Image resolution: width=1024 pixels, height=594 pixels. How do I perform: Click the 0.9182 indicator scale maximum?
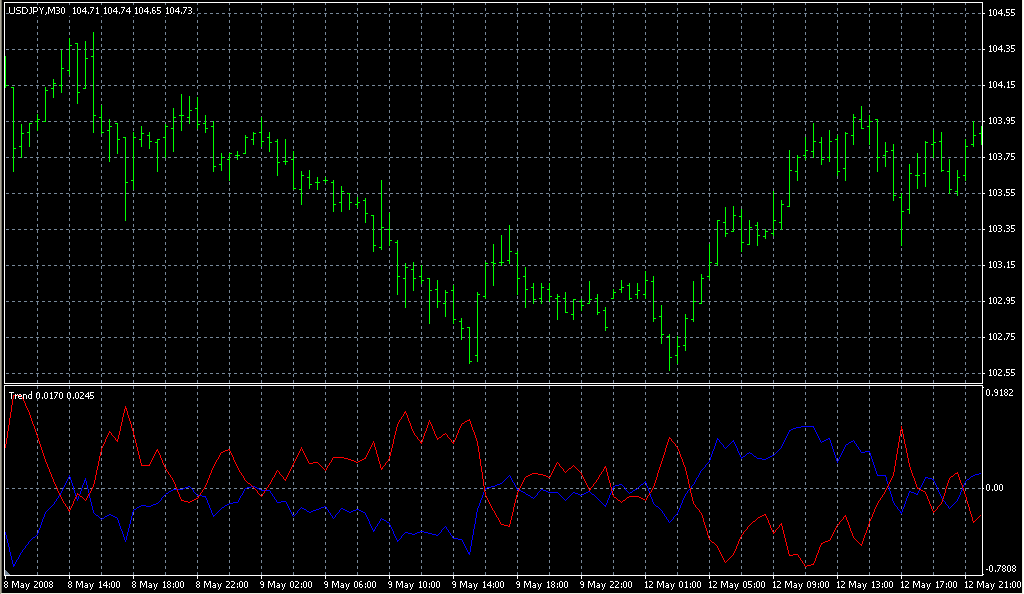tap(1002, 393)
